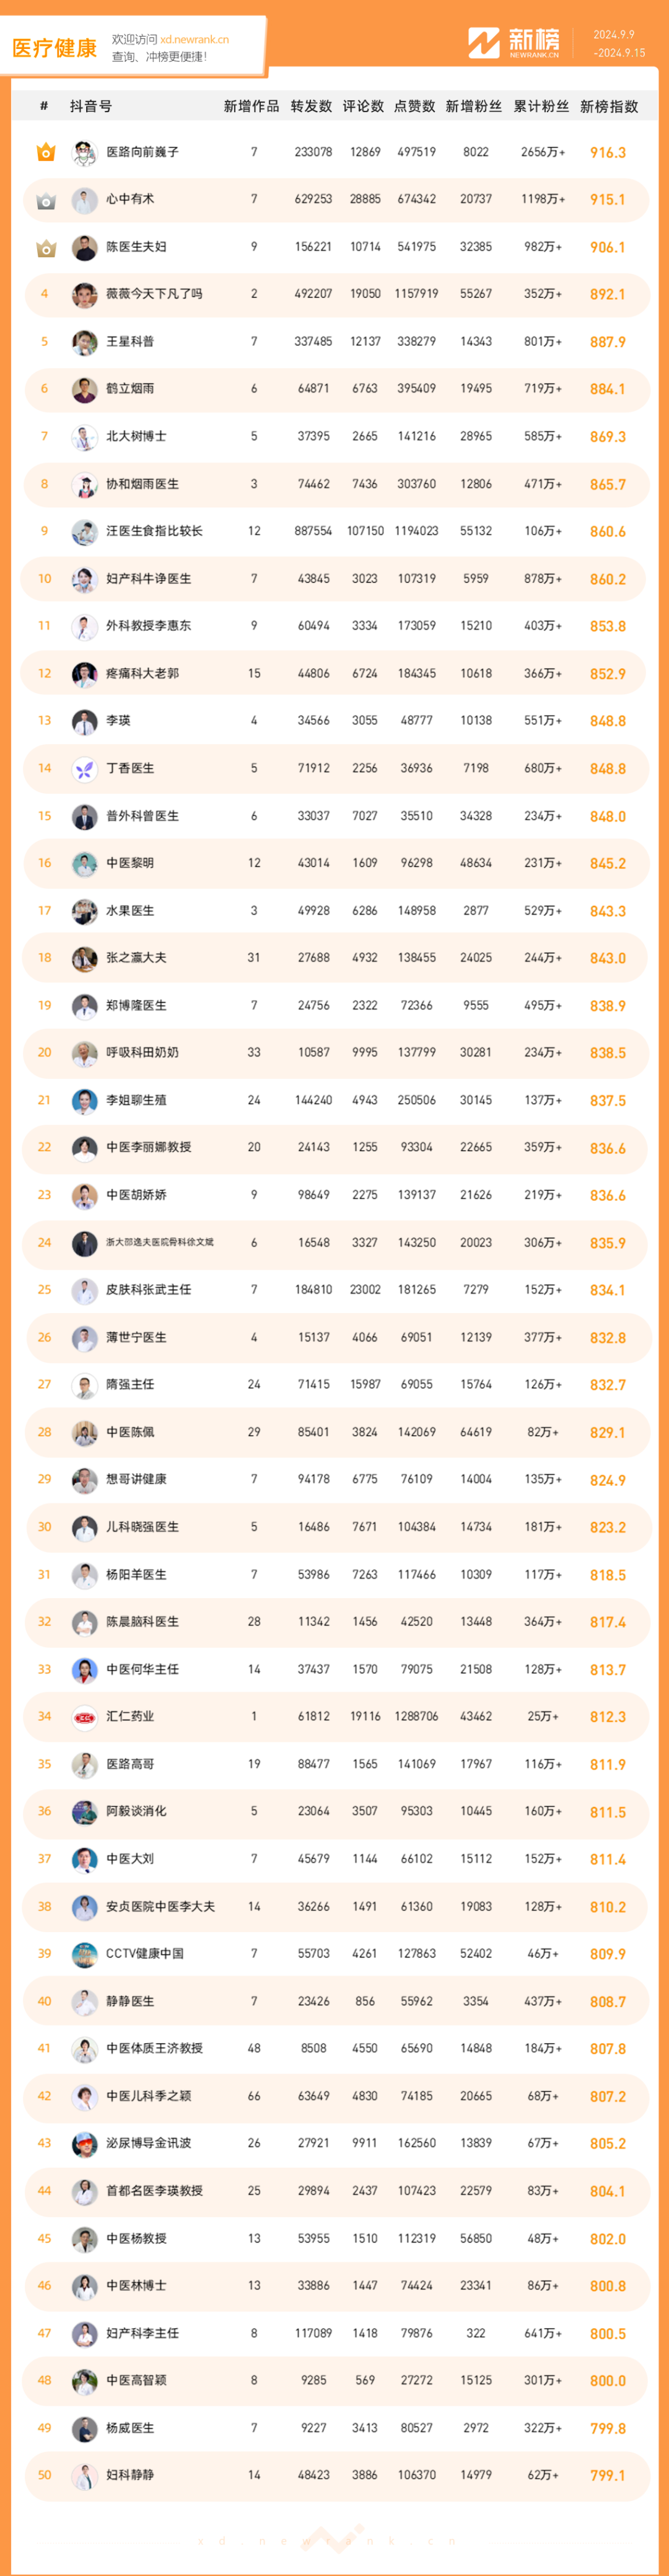Sort by 点赞数 column header
669x2576 pixels.
click(415, 106)
